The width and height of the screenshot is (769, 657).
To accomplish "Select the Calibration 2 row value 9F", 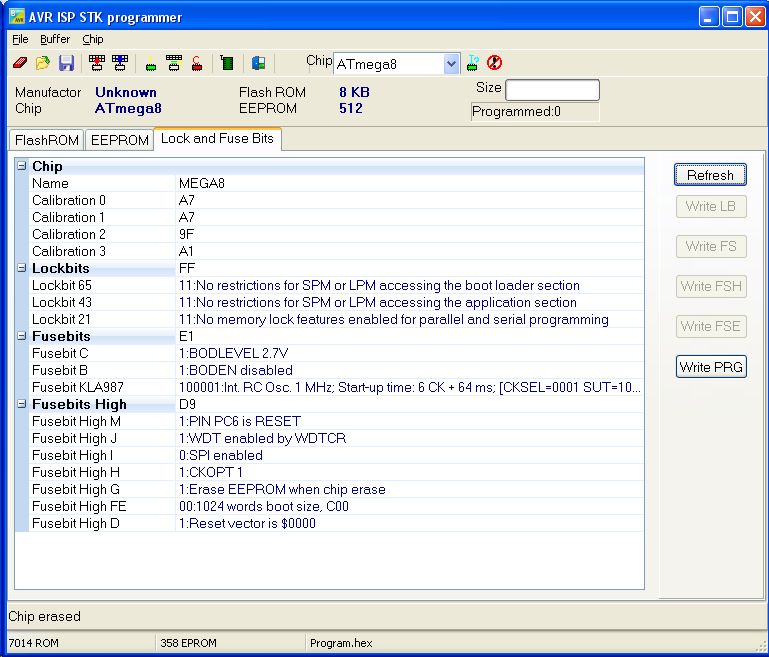I will click(x=186, y=234).
